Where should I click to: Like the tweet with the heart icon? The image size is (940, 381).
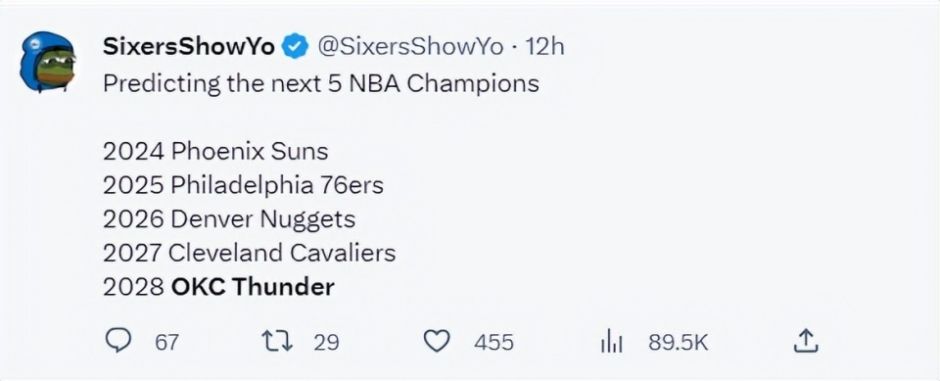(436, 341)
